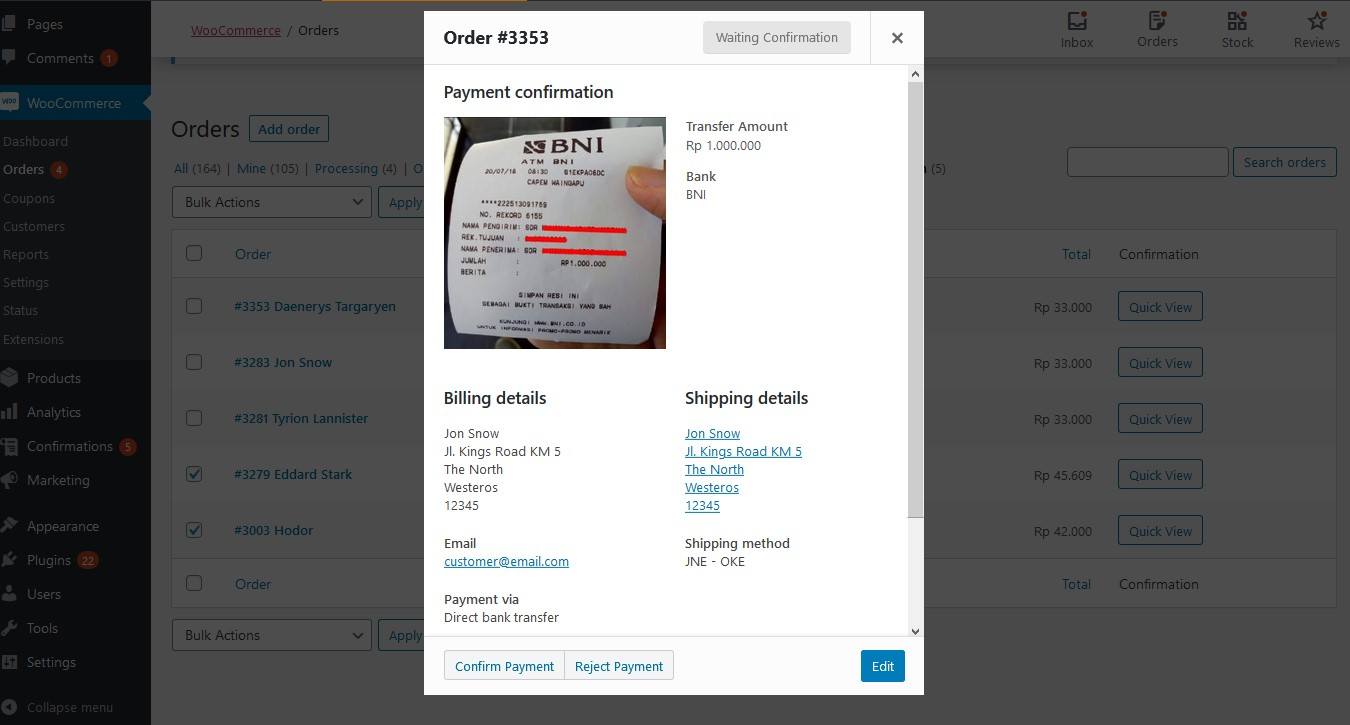The image size is (1350, 725).
Task: Uncheck the checkbox for order #3003 Hodor
Action: pos(194,530)
